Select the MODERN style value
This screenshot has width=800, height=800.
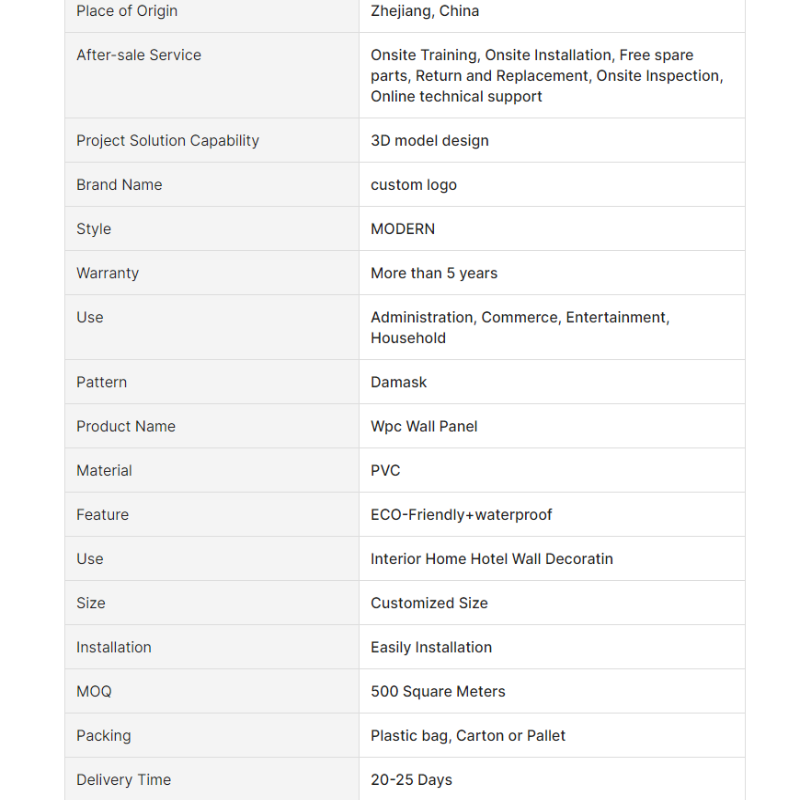[x=403, y=229]
